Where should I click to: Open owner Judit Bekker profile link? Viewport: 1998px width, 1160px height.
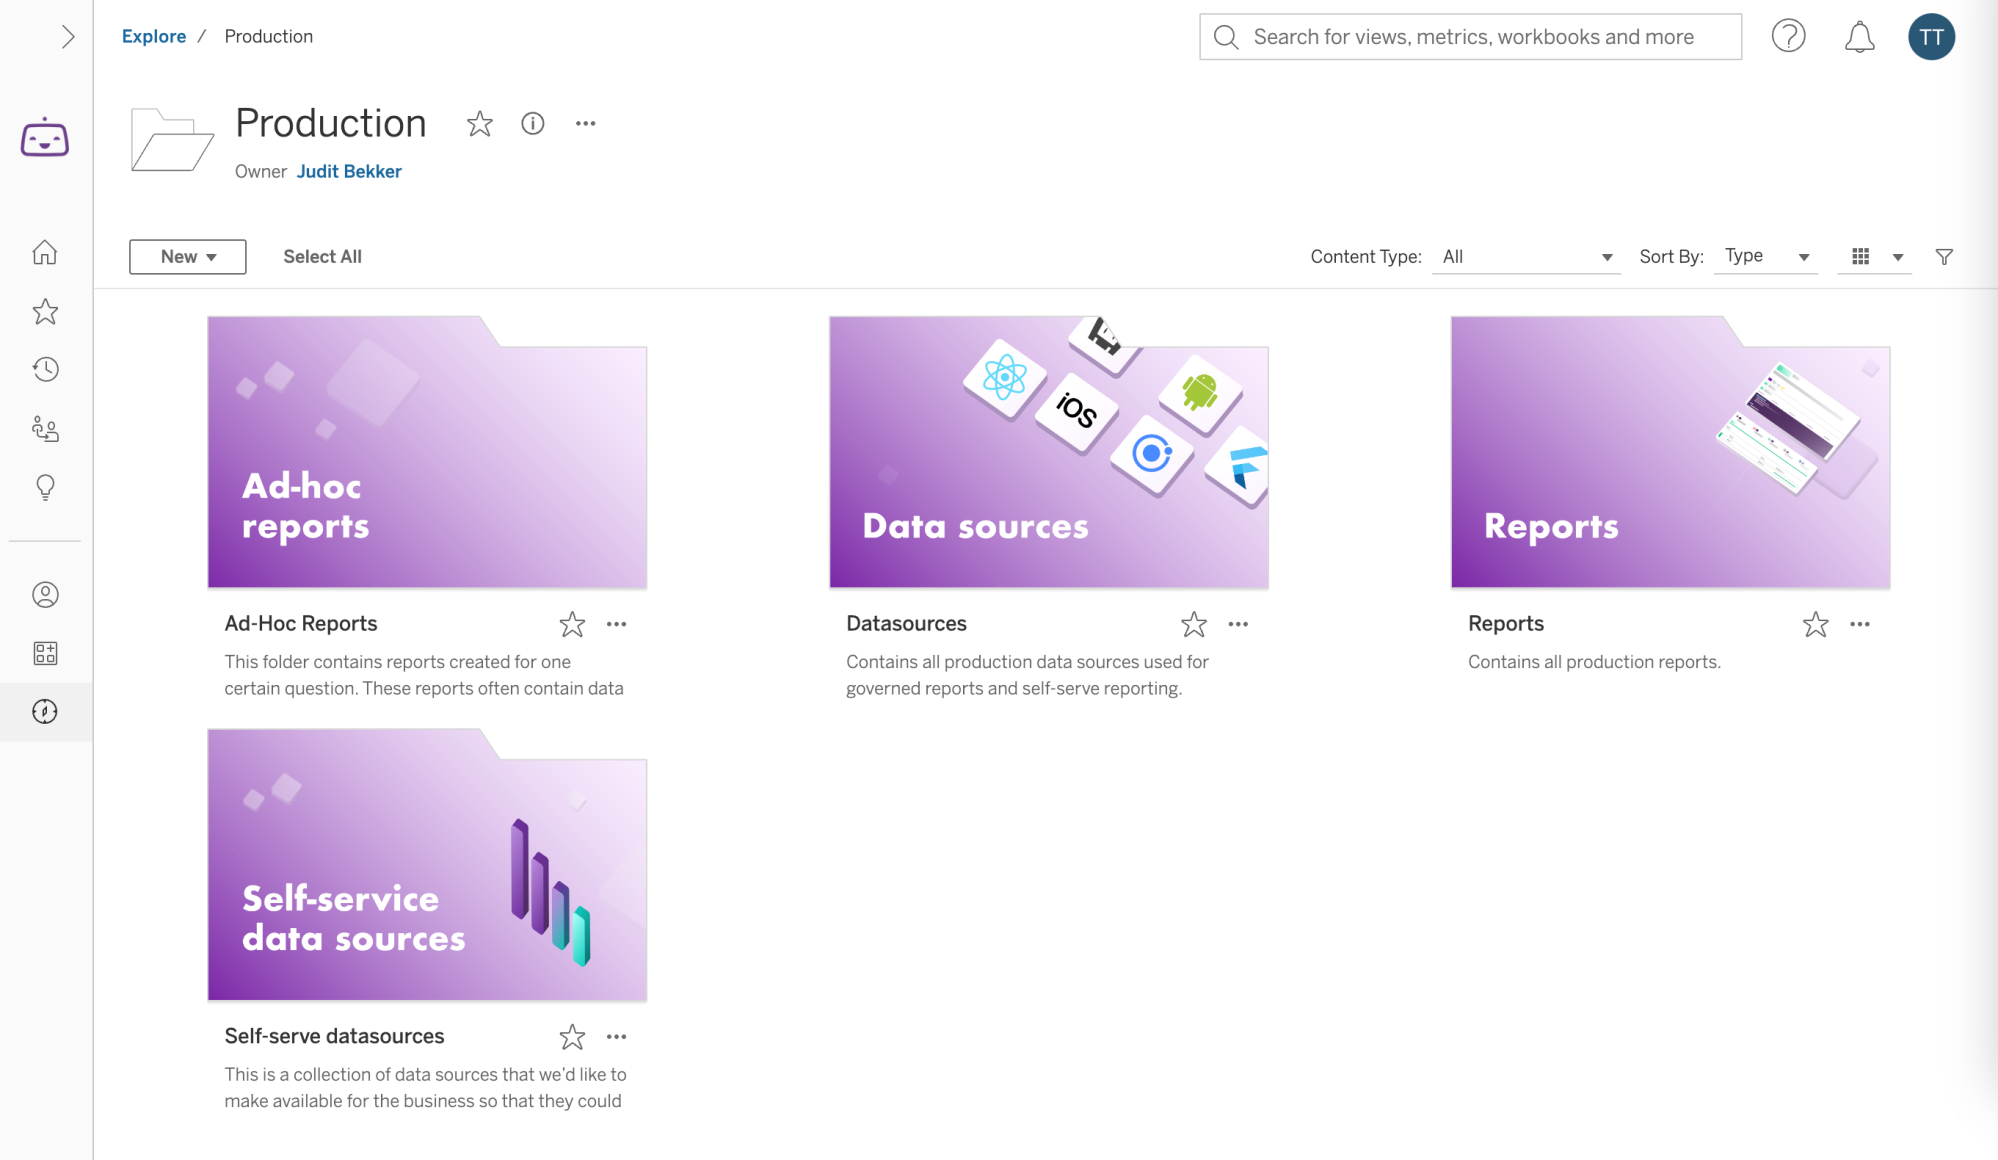(349, 171)
